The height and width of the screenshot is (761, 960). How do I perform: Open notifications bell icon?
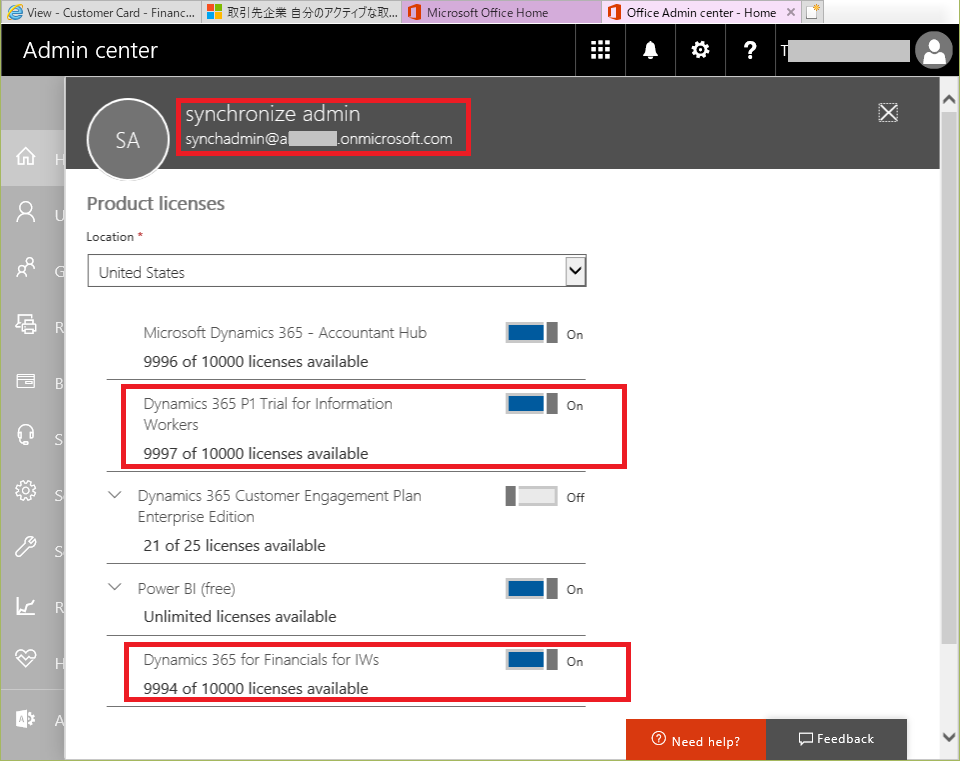[650, 50]
